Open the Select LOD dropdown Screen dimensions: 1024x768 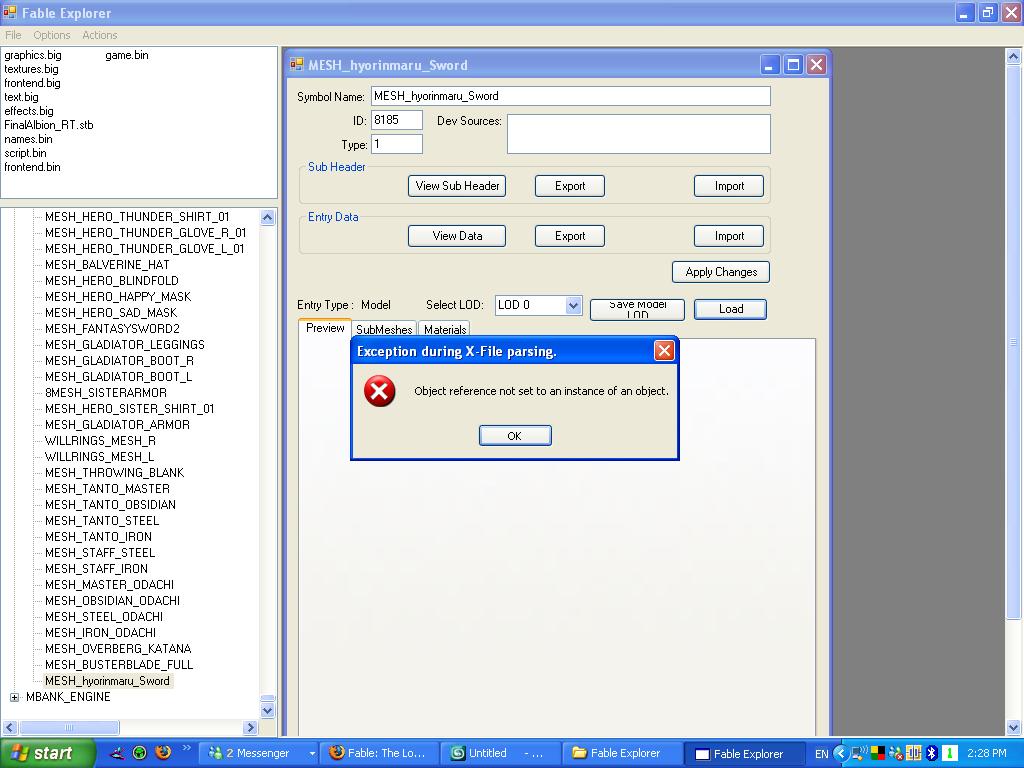point(573,306)
